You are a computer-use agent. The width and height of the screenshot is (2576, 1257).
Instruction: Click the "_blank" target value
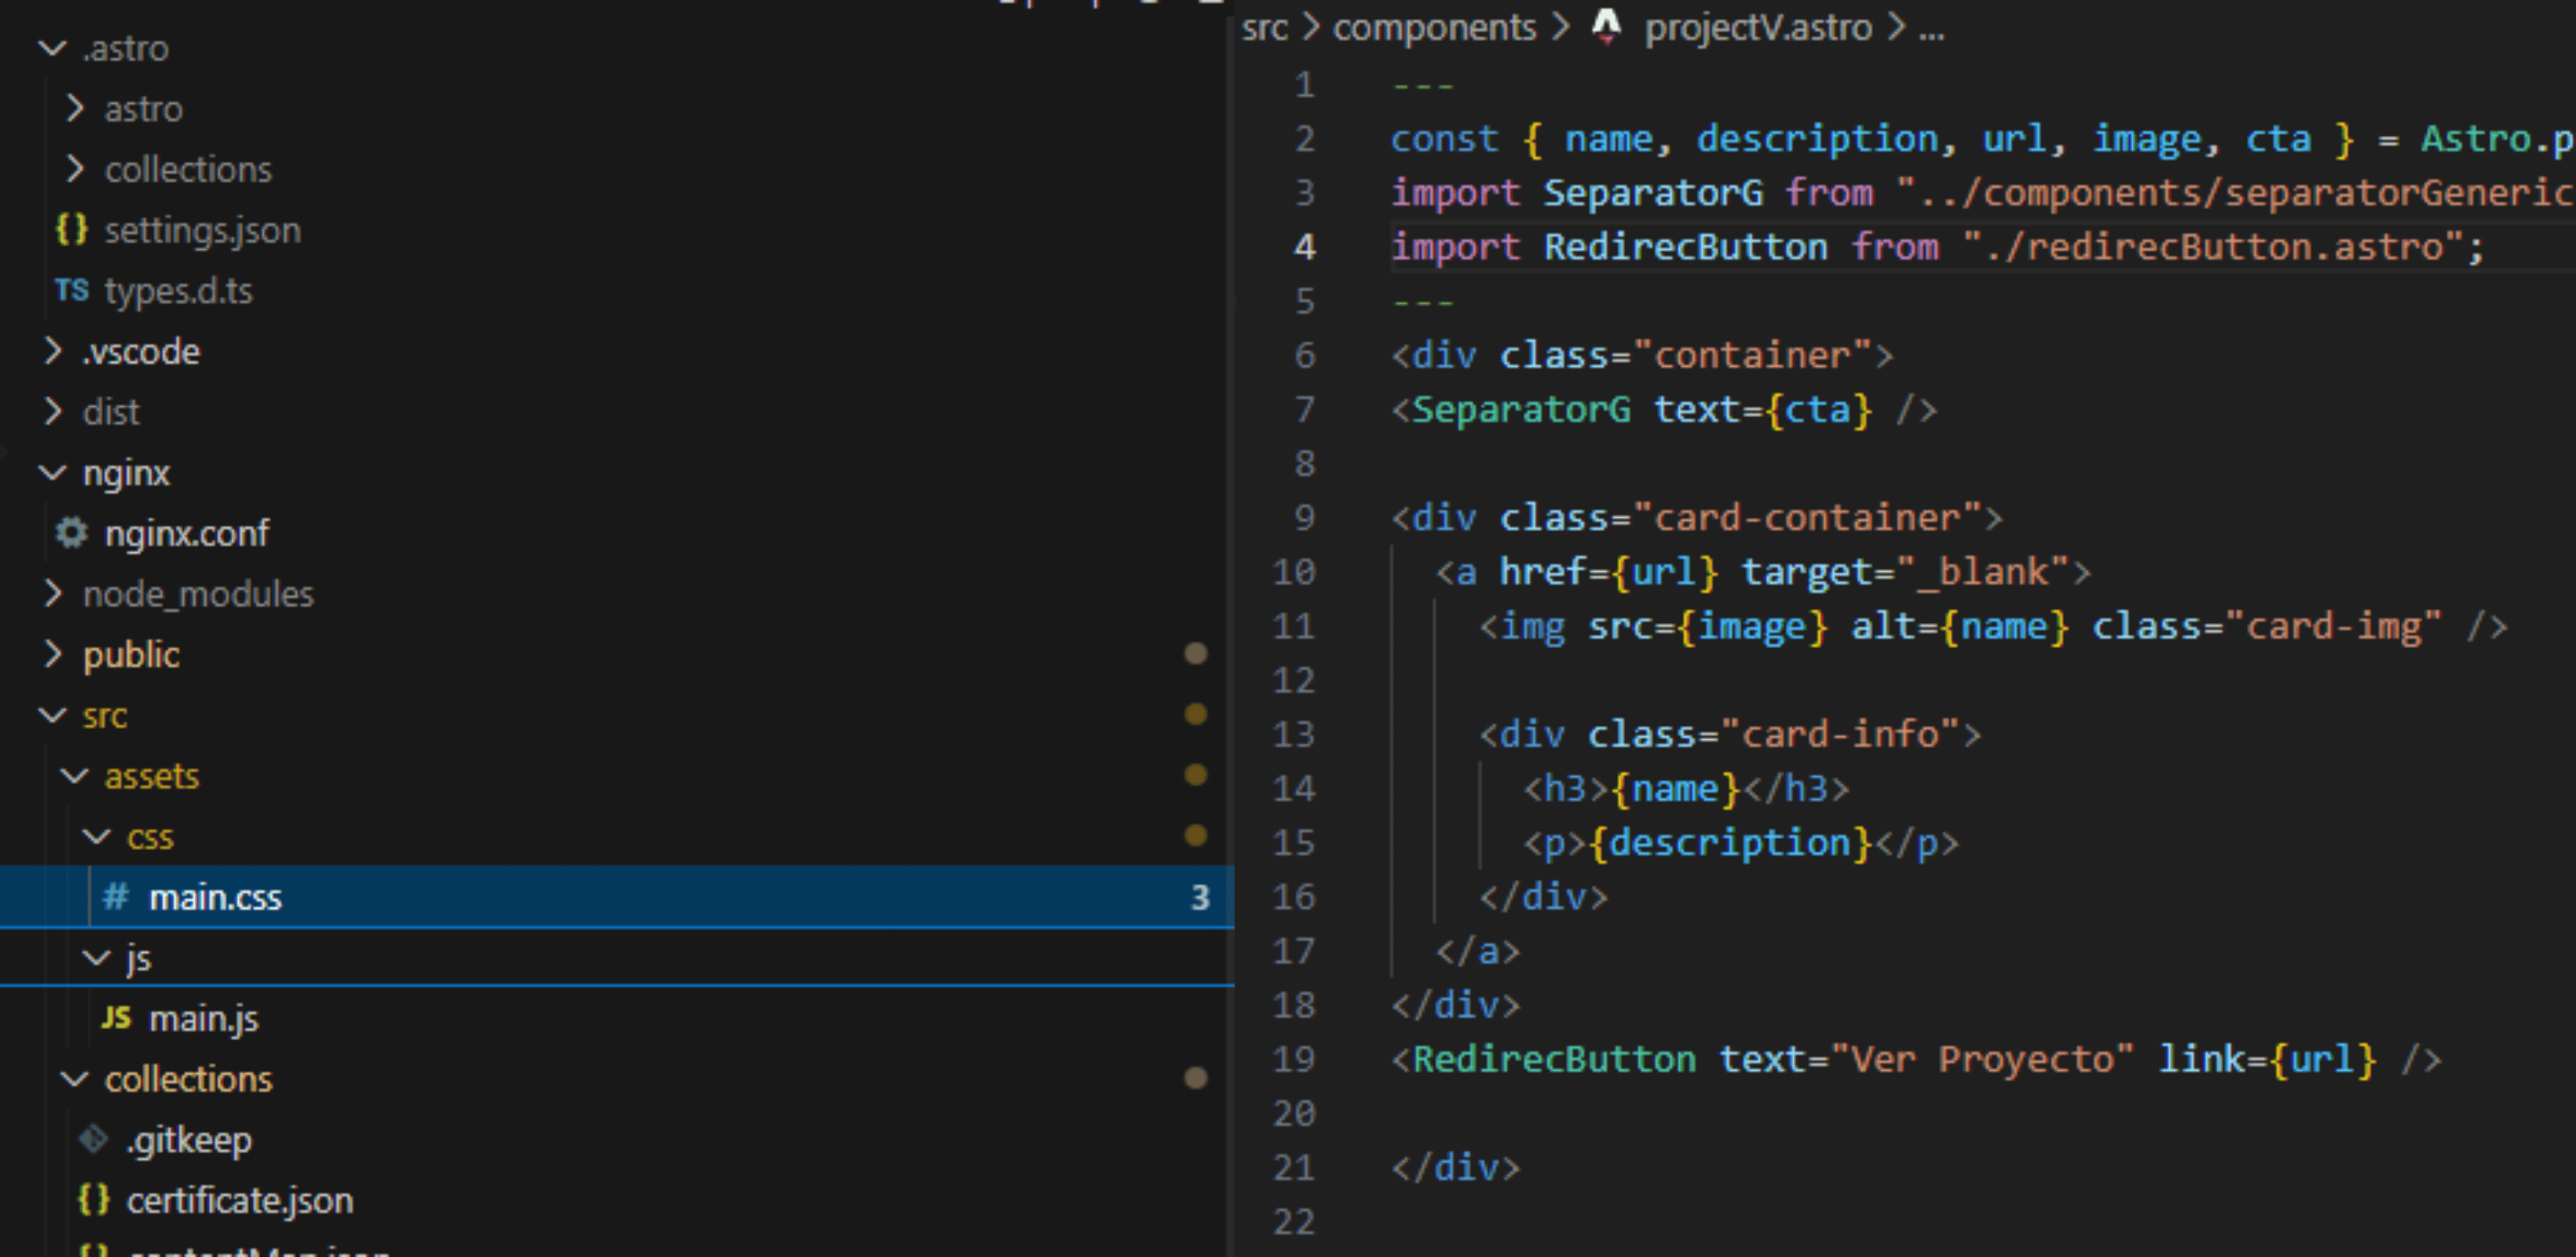pos(1981,572)
